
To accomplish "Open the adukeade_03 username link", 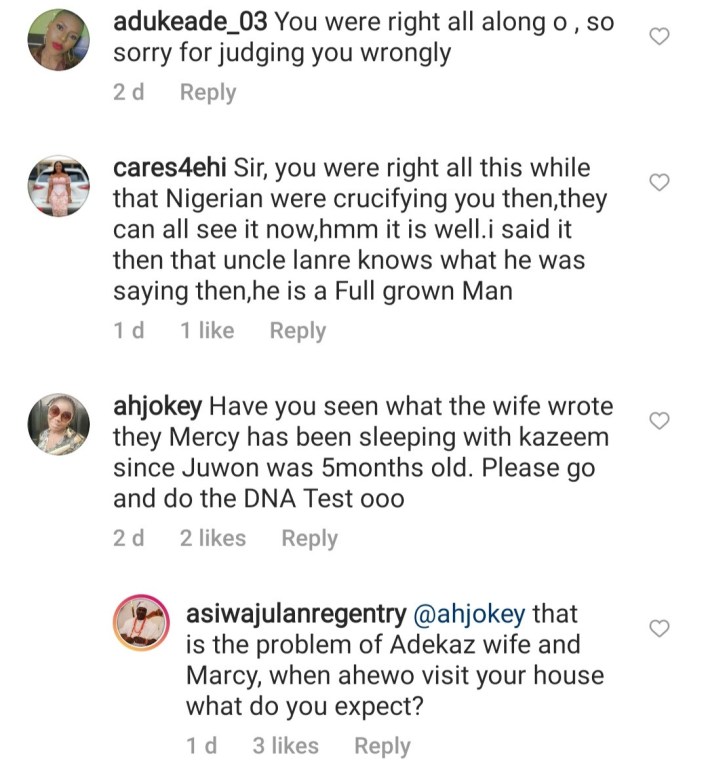I will tap(190, 22).
